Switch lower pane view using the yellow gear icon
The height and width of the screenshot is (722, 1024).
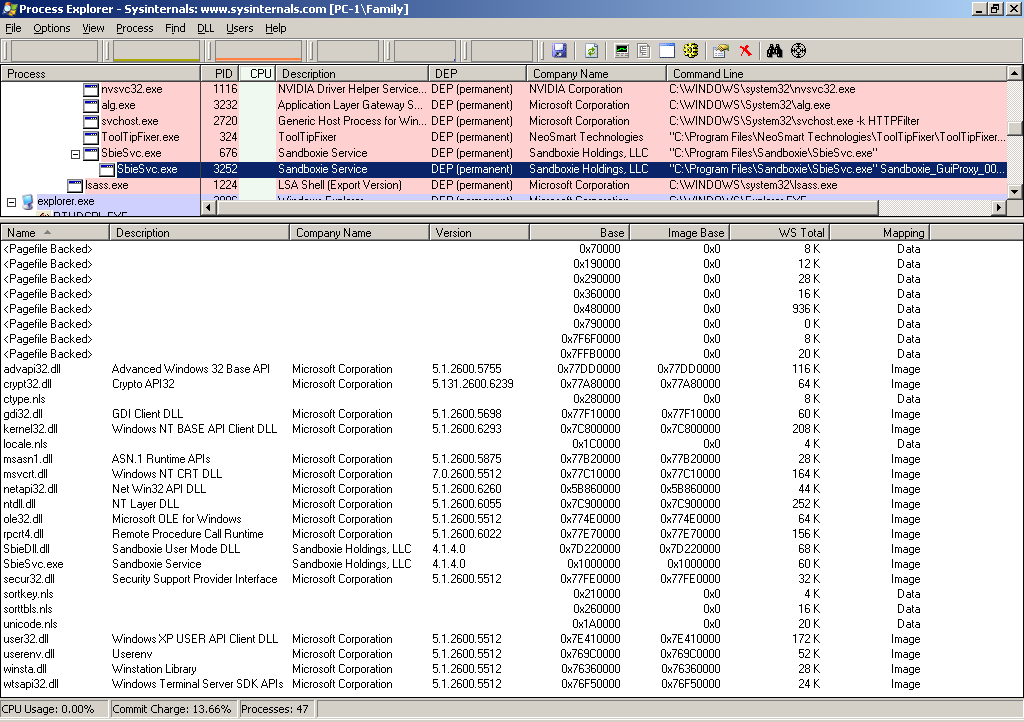[690, 51]
